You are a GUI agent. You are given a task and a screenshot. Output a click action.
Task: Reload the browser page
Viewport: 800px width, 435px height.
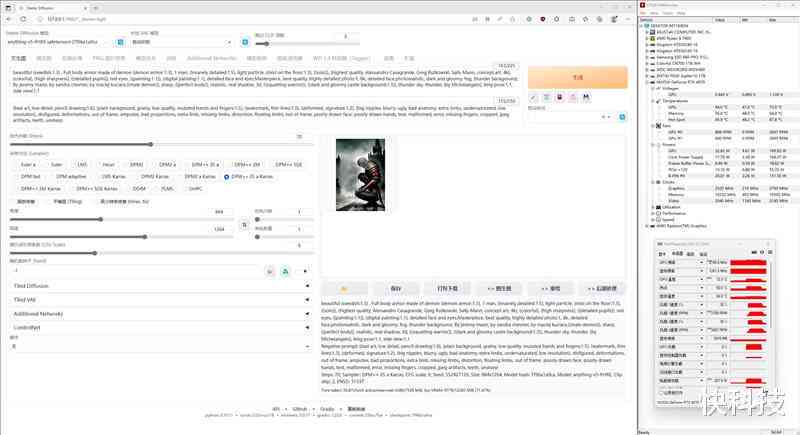point(23,19)
